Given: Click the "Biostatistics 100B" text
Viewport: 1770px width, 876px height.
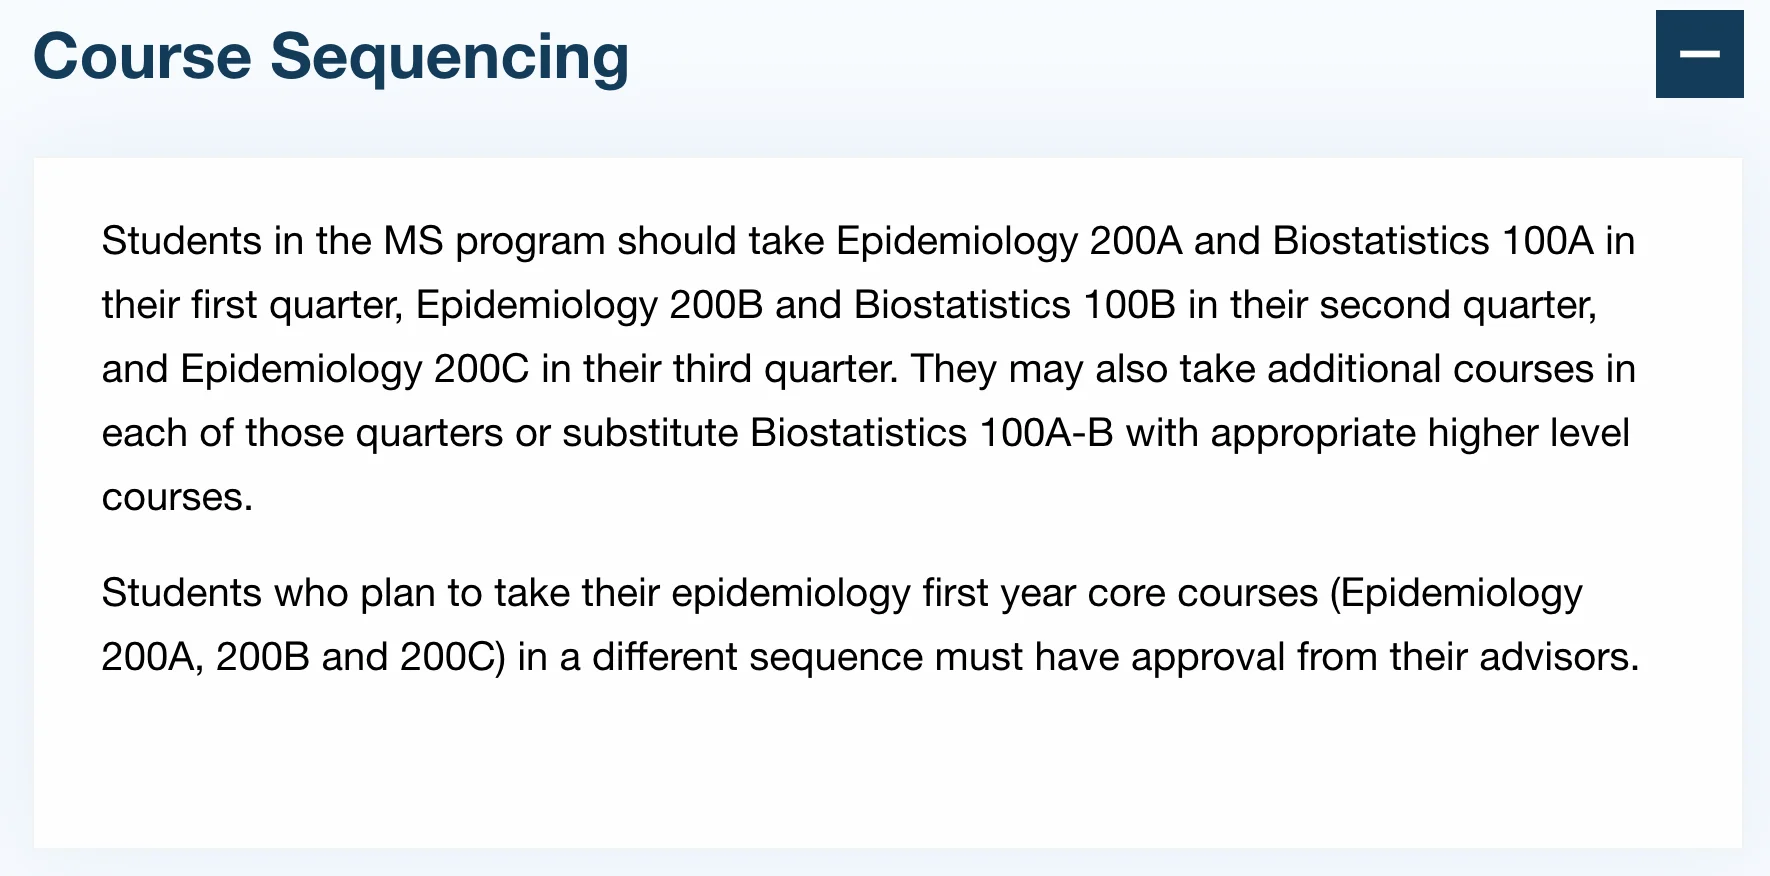Looking at the screenshot, I should tap(1014, 306).
